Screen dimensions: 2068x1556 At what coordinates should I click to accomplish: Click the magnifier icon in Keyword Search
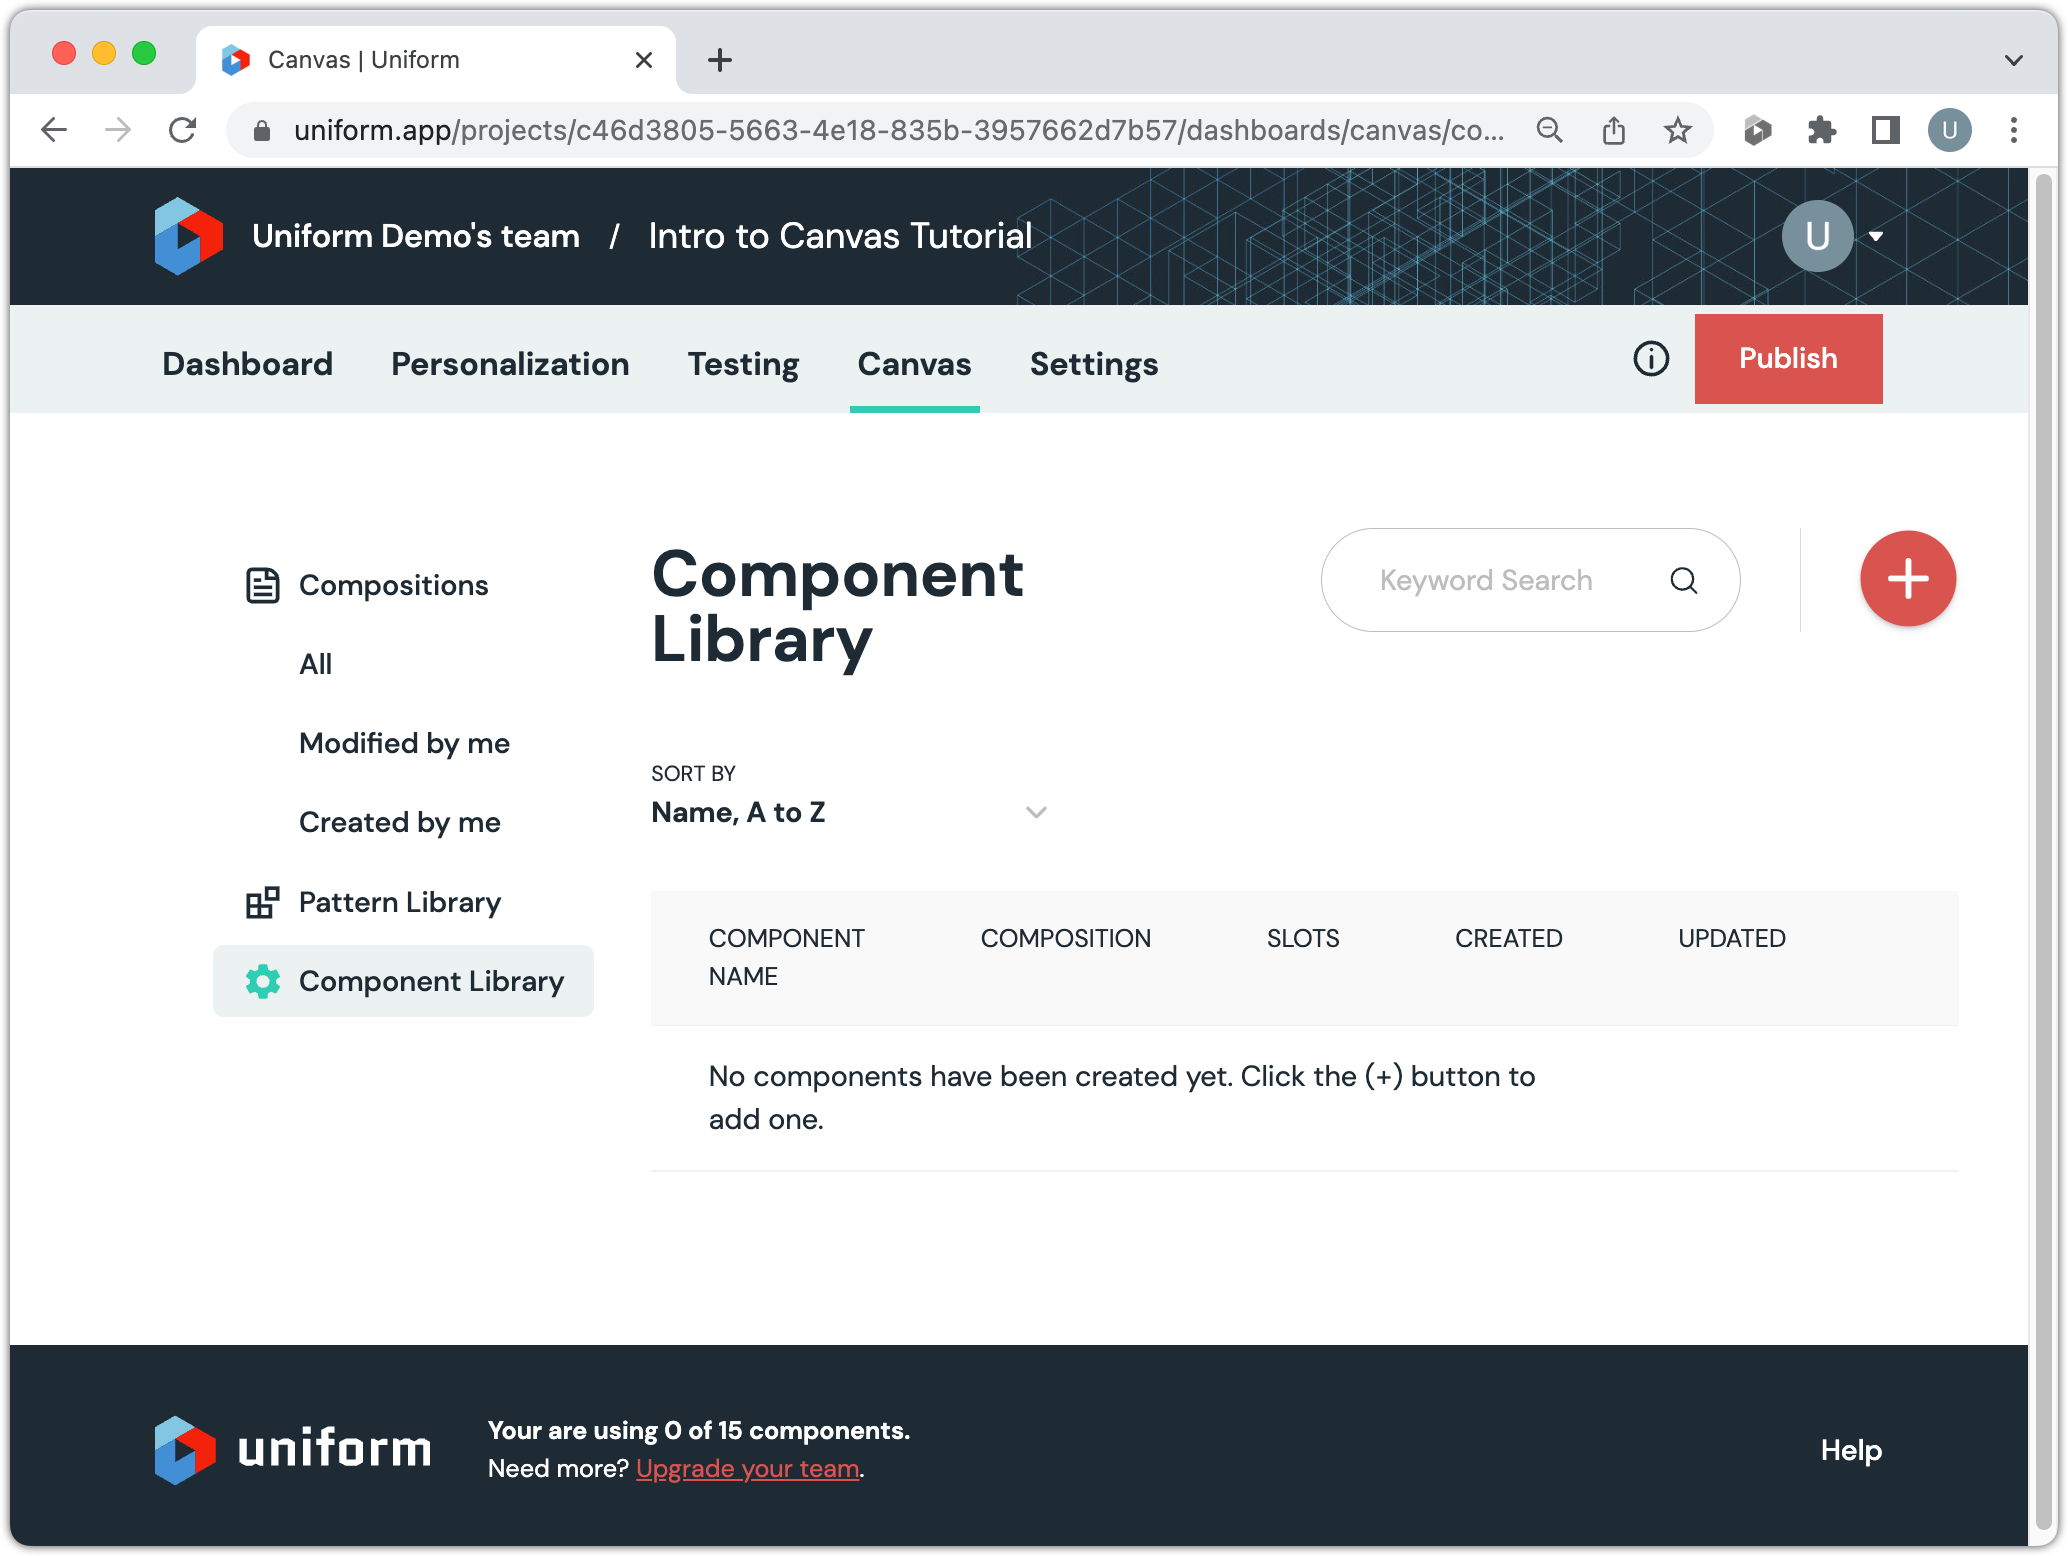[x=1683, y=581]
